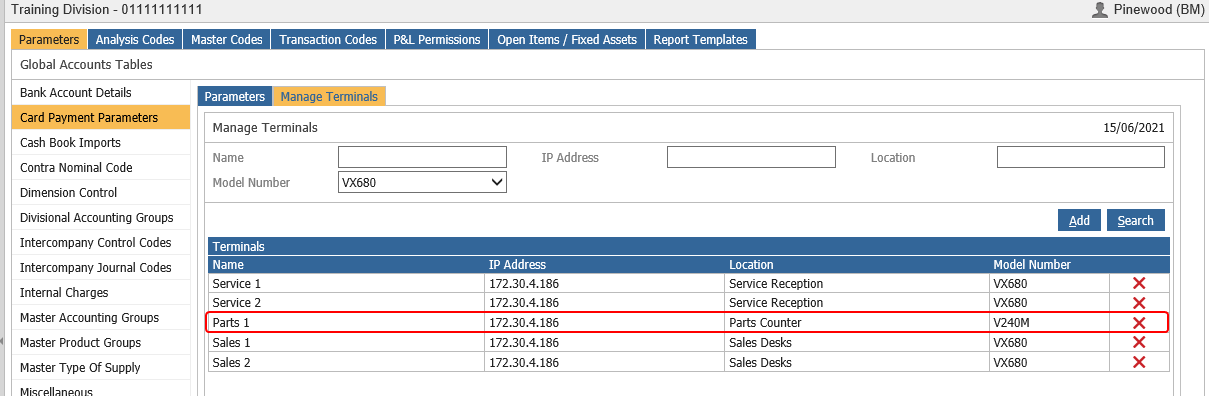Switch to the Analysis Codes tab
Screen dimensions: 1209x396
coord(134,40)
